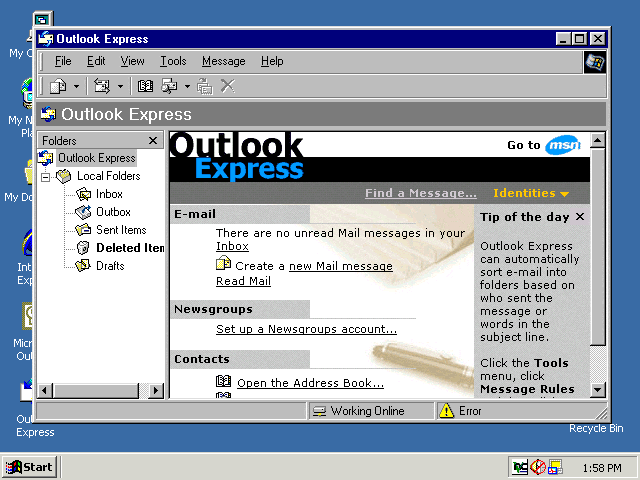Click the New Mail toolbar icon

click(58, 86)
